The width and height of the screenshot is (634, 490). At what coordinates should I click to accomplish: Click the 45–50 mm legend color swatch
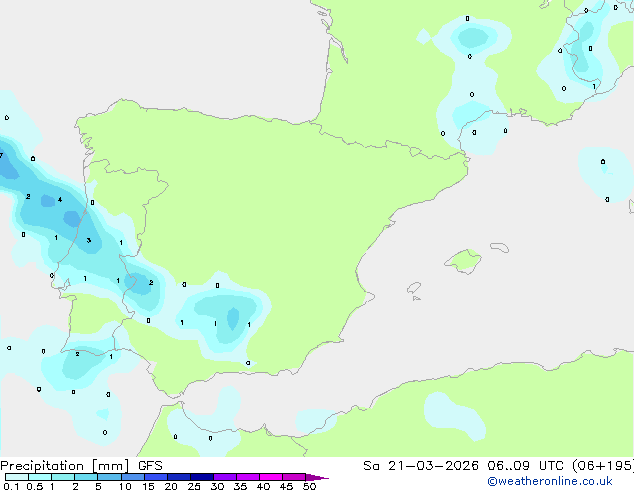pyautogui.click(x=294, y=477)
